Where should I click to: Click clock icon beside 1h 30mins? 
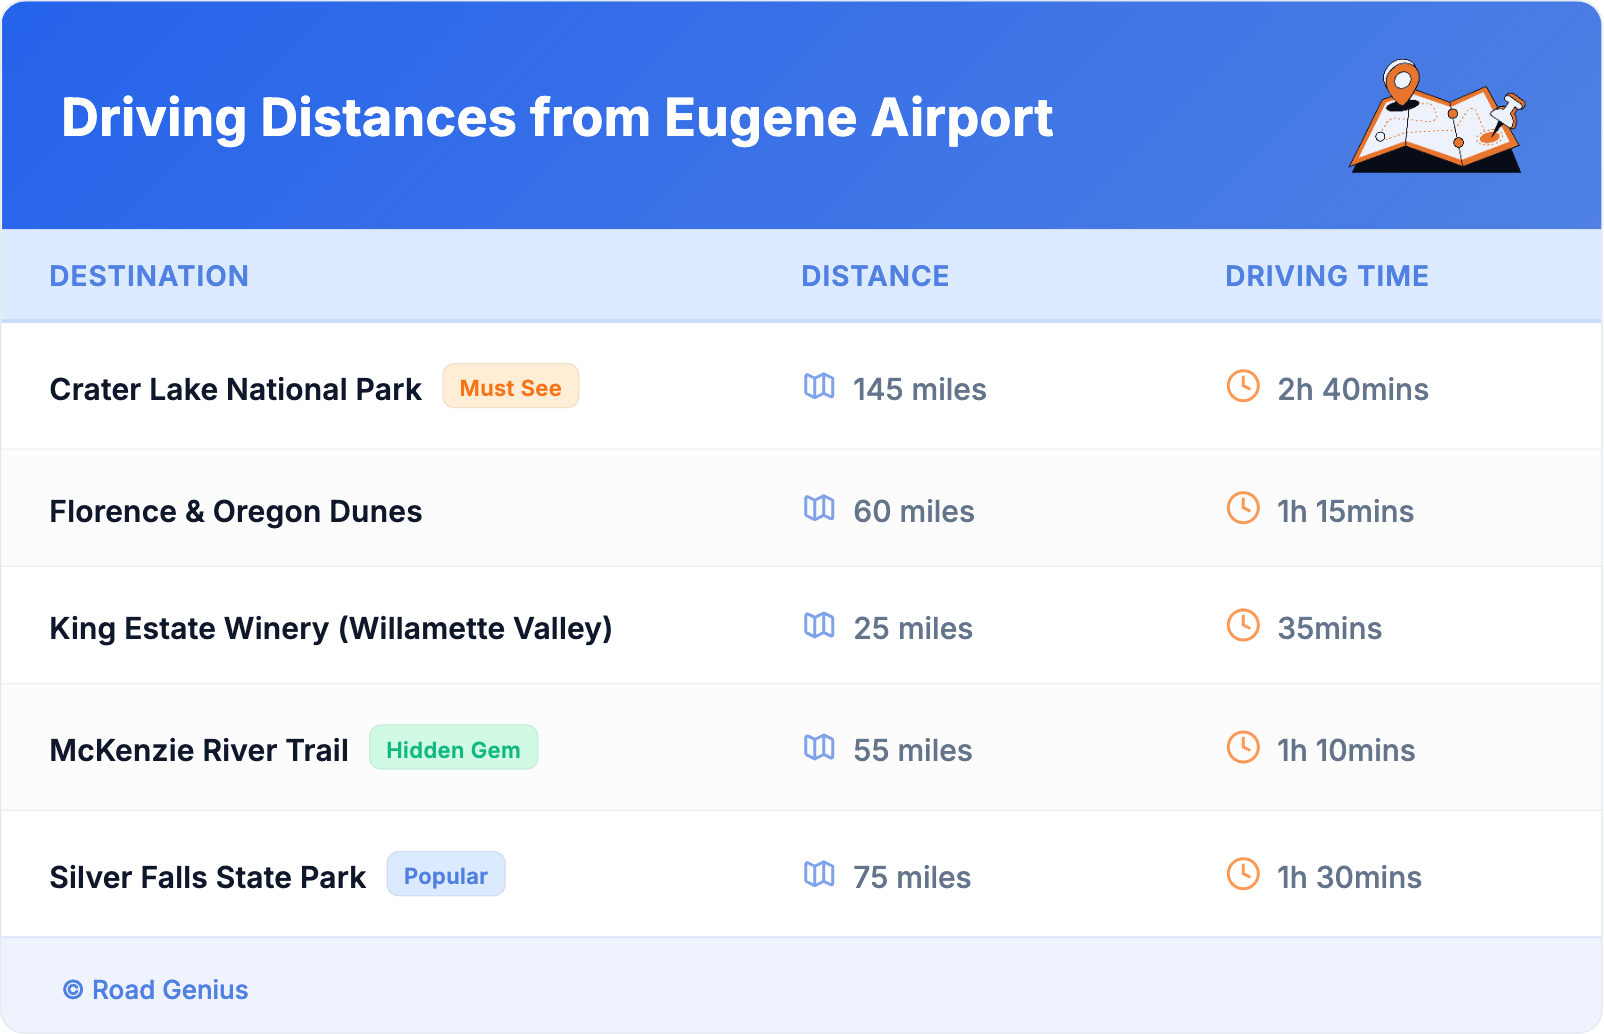(1243, 874)
